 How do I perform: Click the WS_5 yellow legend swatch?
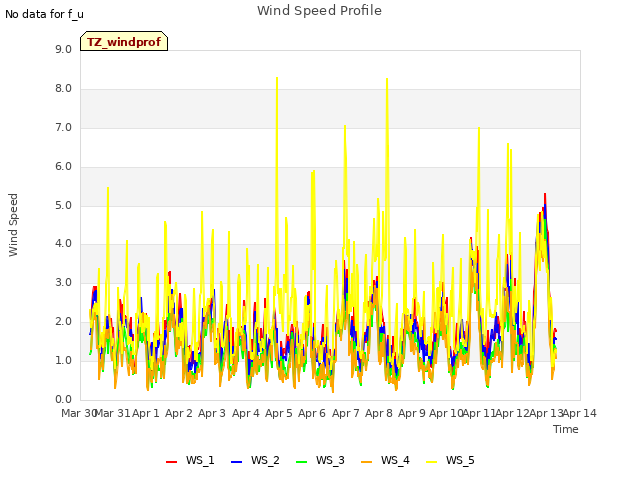point(431,462)
